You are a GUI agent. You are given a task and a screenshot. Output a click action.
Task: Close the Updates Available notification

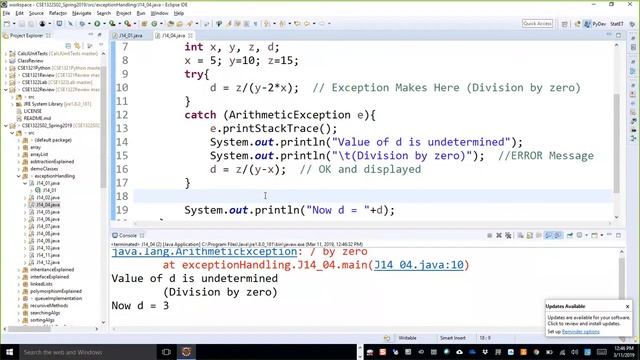pos(627,306)
